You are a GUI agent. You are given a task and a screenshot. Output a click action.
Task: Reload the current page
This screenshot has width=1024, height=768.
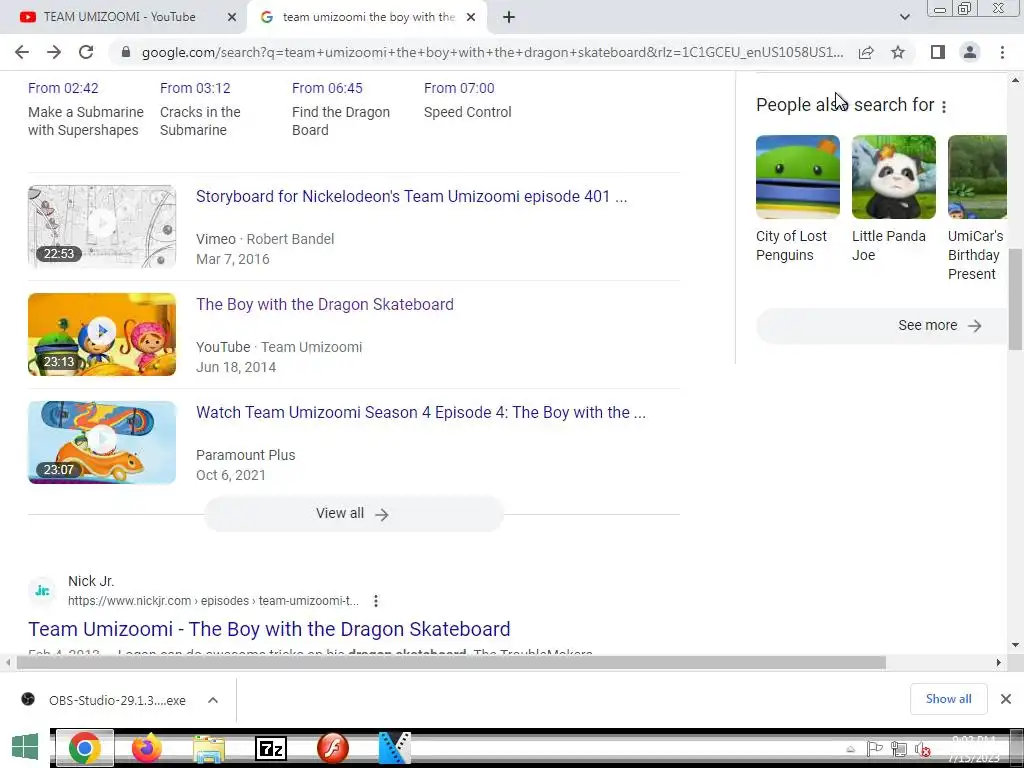click(x=86, y=52)
